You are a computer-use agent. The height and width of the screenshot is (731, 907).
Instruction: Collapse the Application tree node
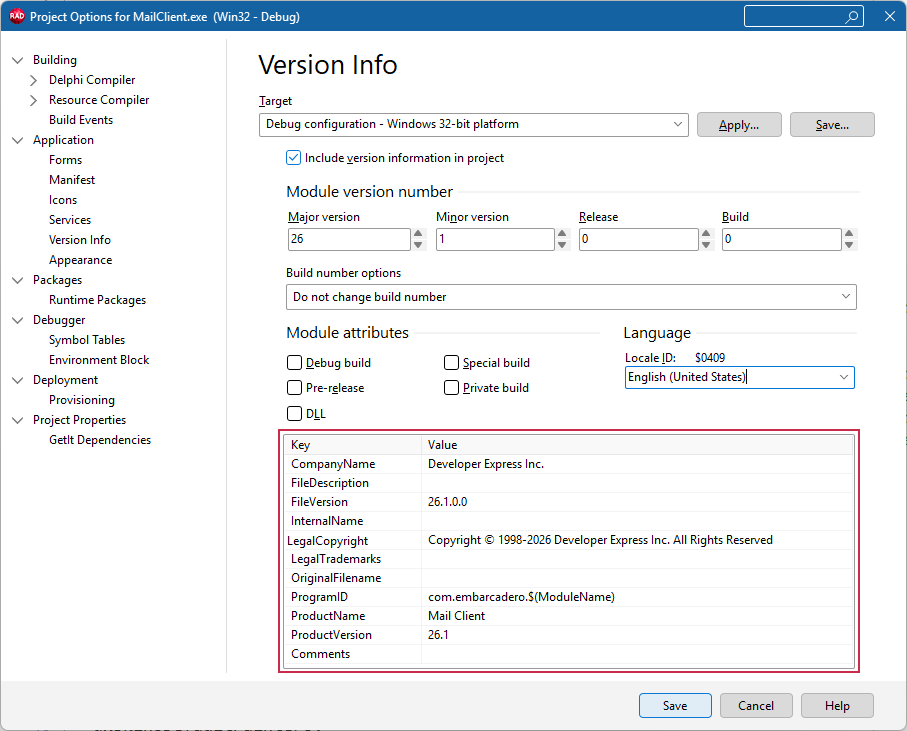(18, 140)
